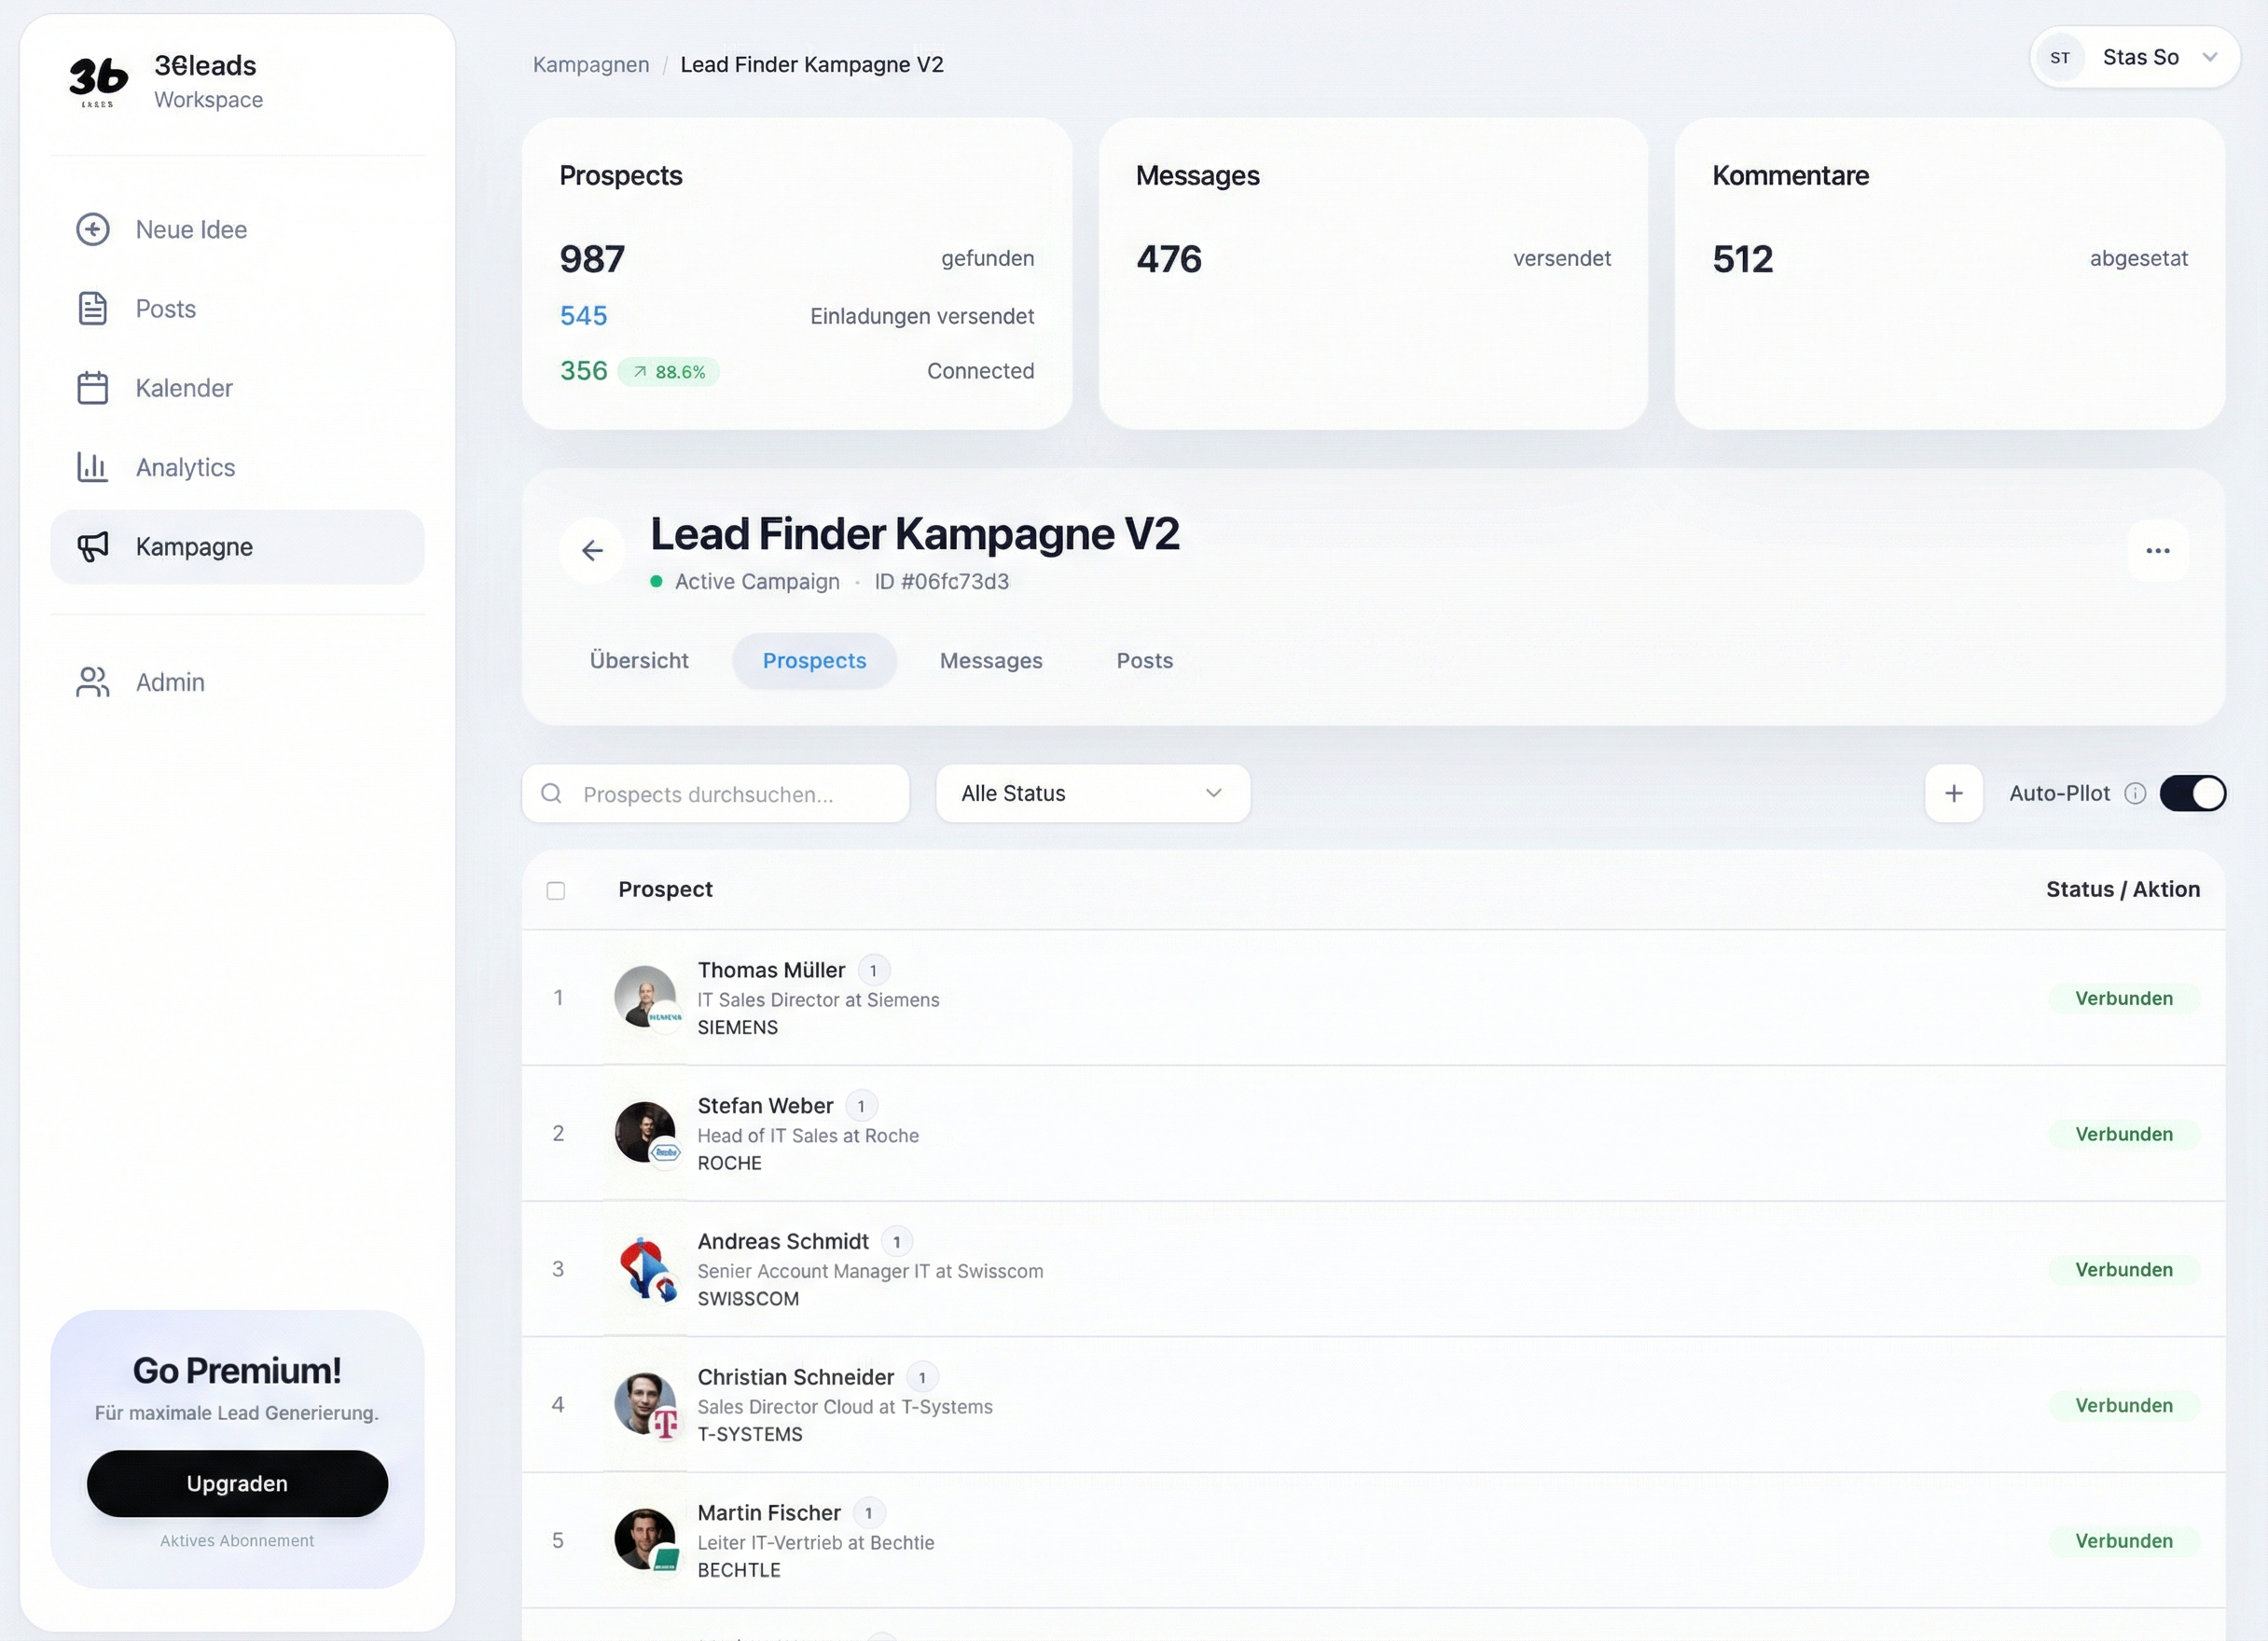Viewport: 2268px width, 1641px height.
Task: Disable the Auto-Pilot switch
Action: 2194,793
